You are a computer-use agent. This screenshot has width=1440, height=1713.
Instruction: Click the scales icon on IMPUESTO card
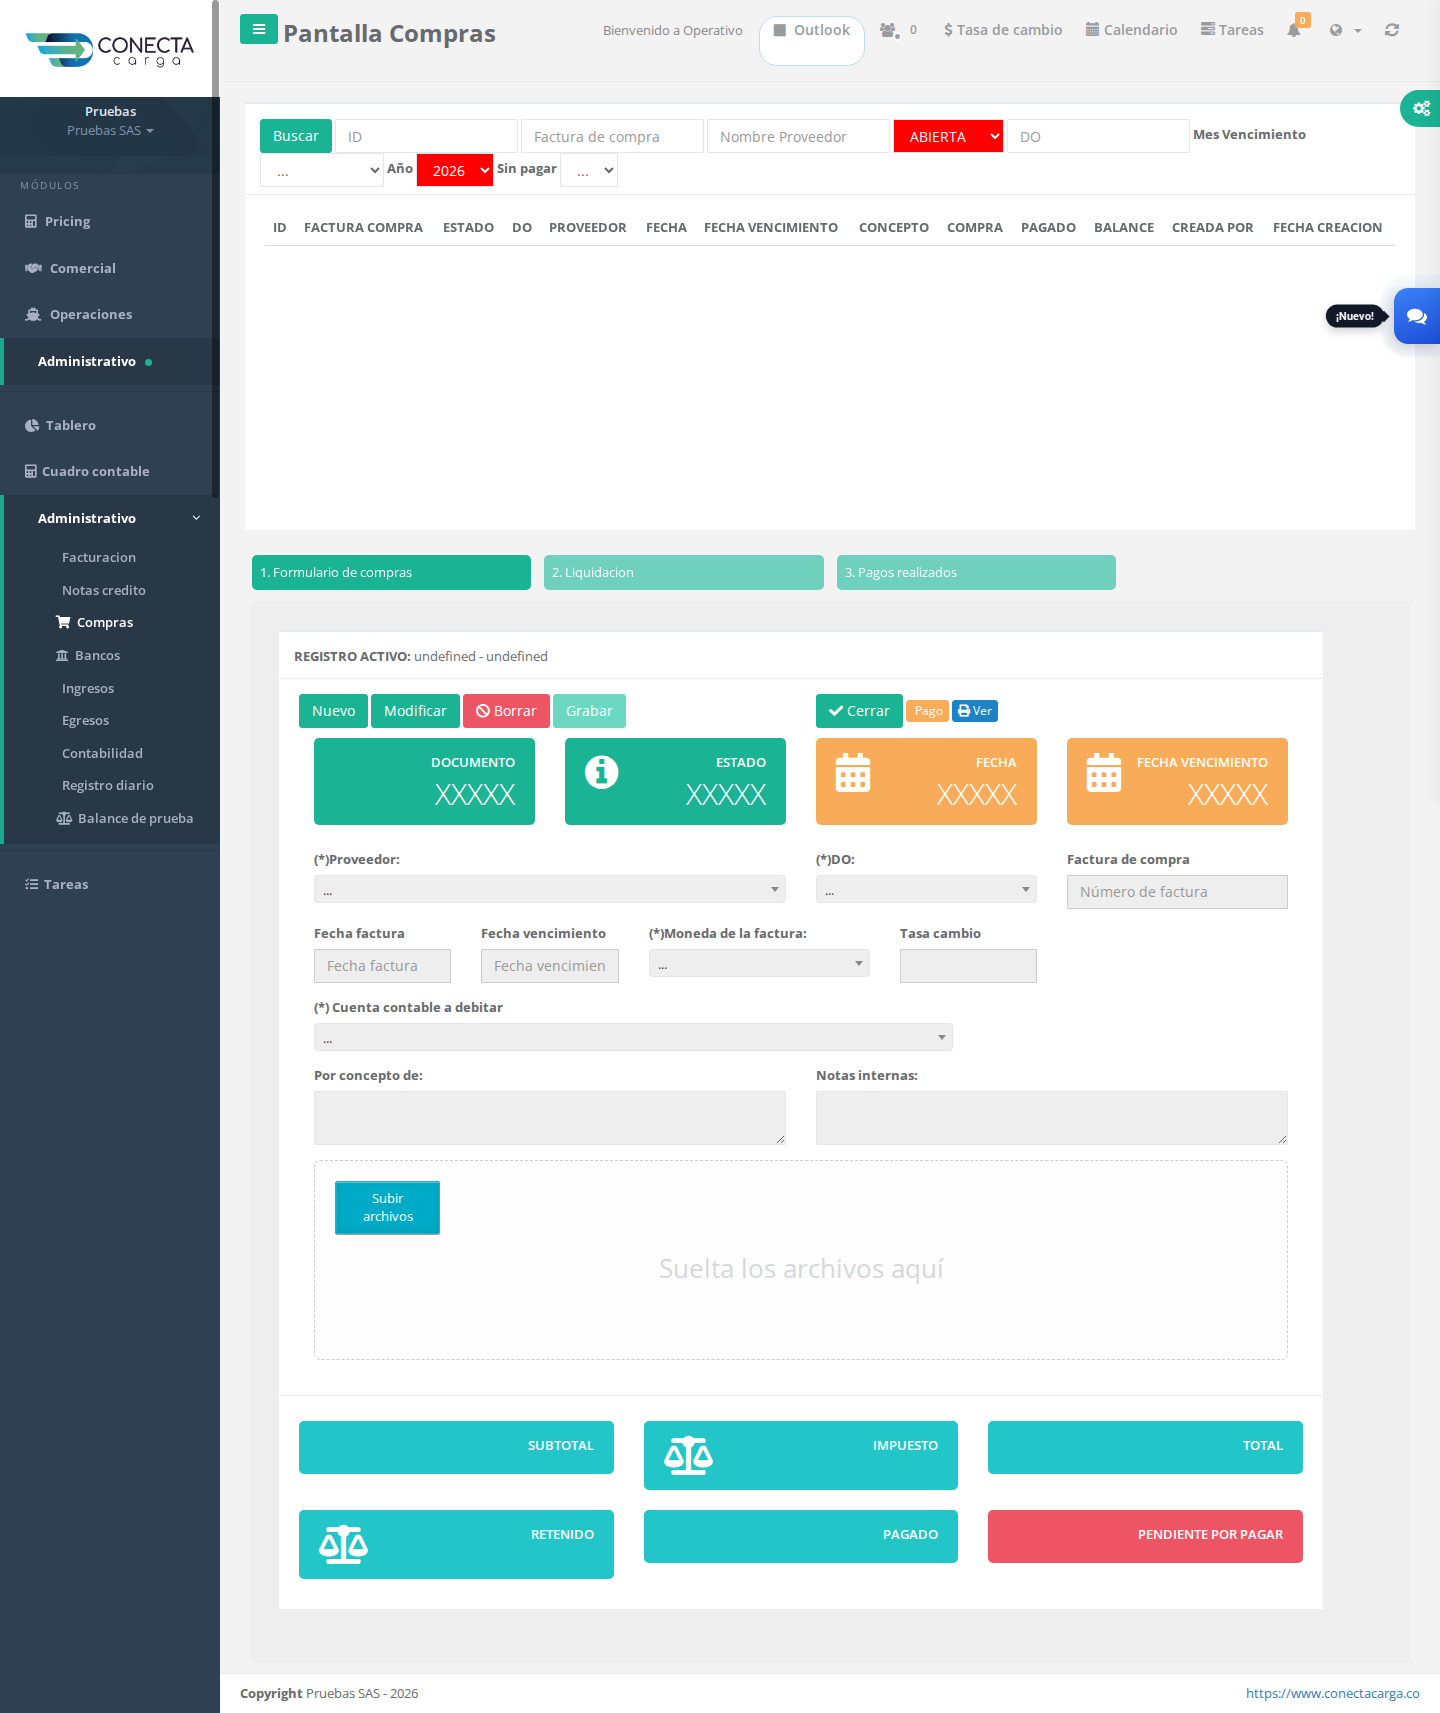(x=688, y=1456)
